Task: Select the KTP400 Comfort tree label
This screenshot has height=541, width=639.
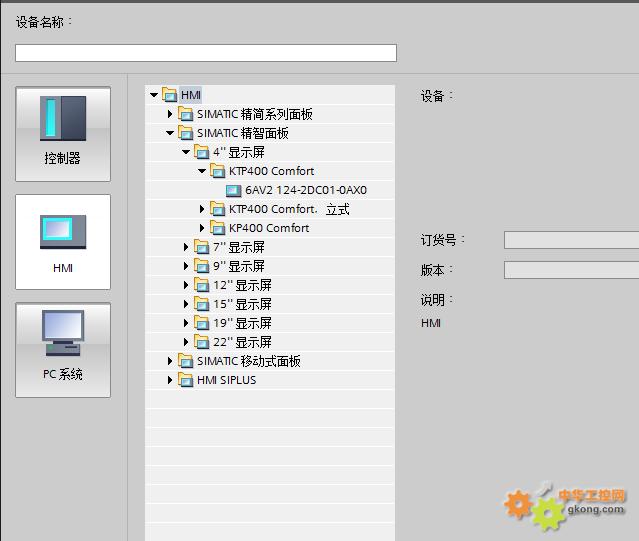Action: pyautogui.click(x=271, y=171)
